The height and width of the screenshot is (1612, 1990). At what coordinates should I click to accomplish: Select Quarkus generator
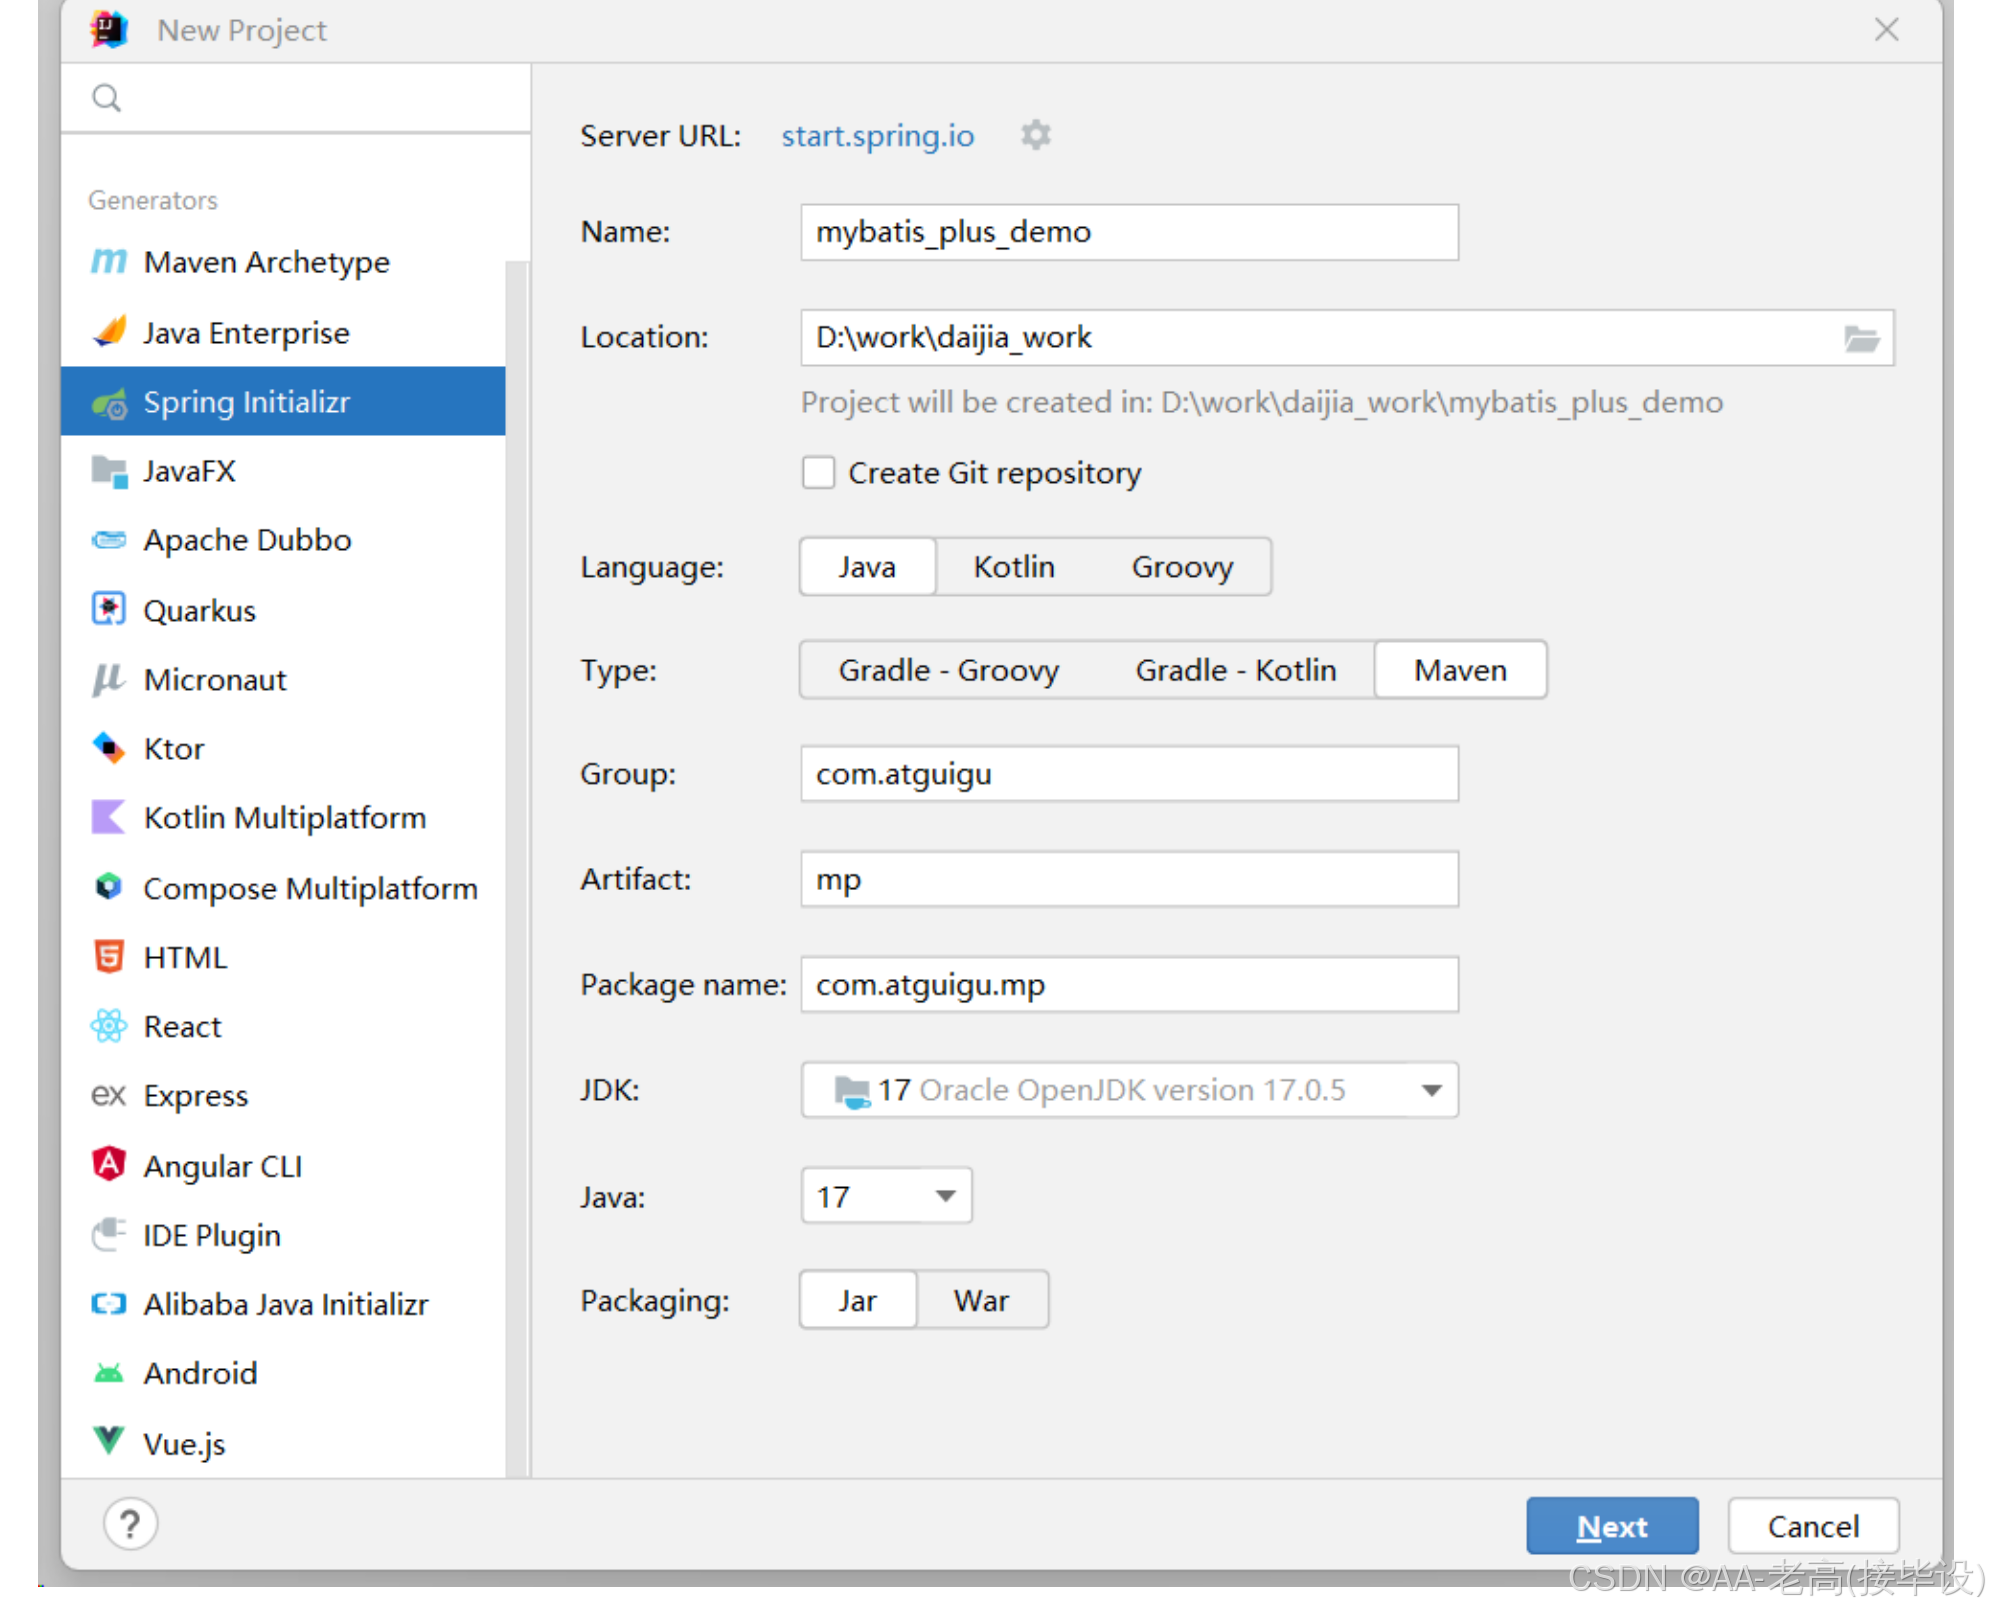pyautogui.click(x=283, y=610)
